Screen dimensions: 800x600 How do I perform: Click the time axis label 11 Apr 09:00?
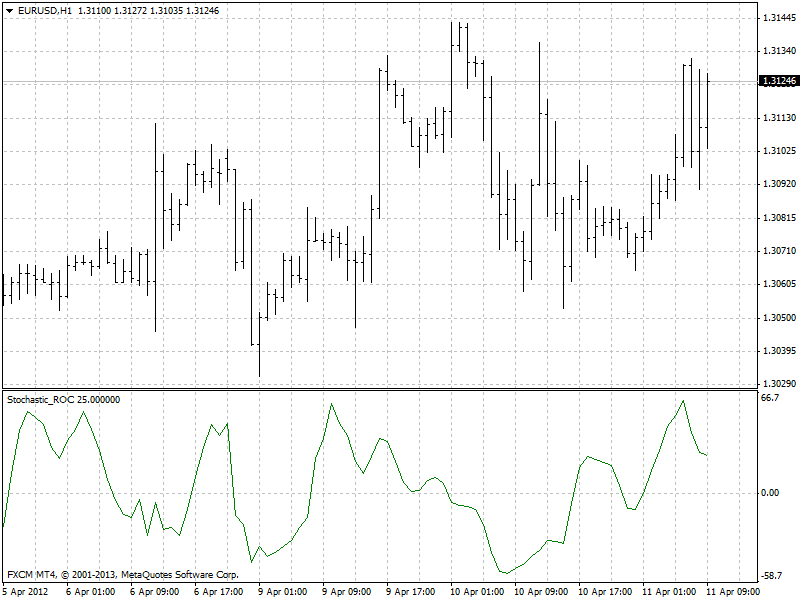[734, 592]
